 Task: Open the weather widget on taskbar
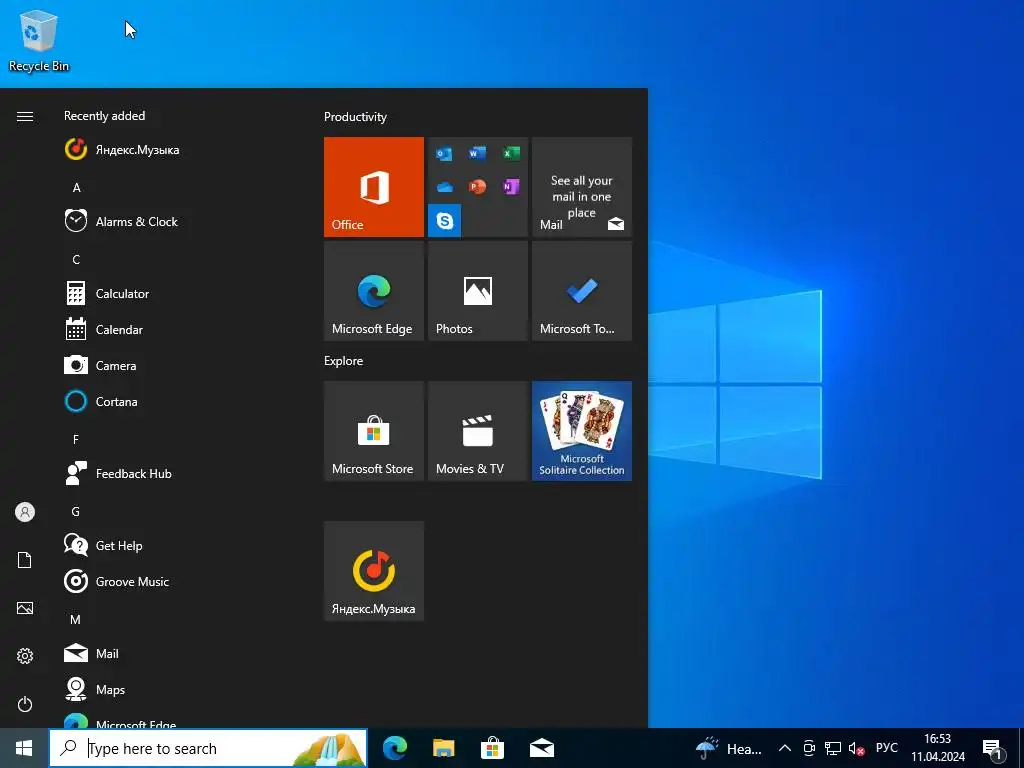point(729,748)
